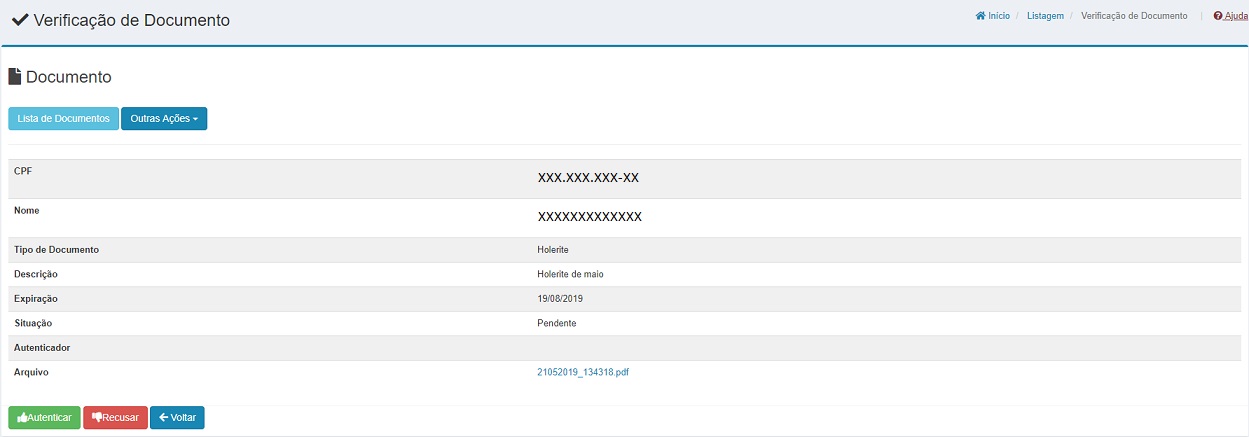Image resolution: width=1249 pixels, height=437 pixels.
Task: Click the Situação label
Action: coord(33,323)
